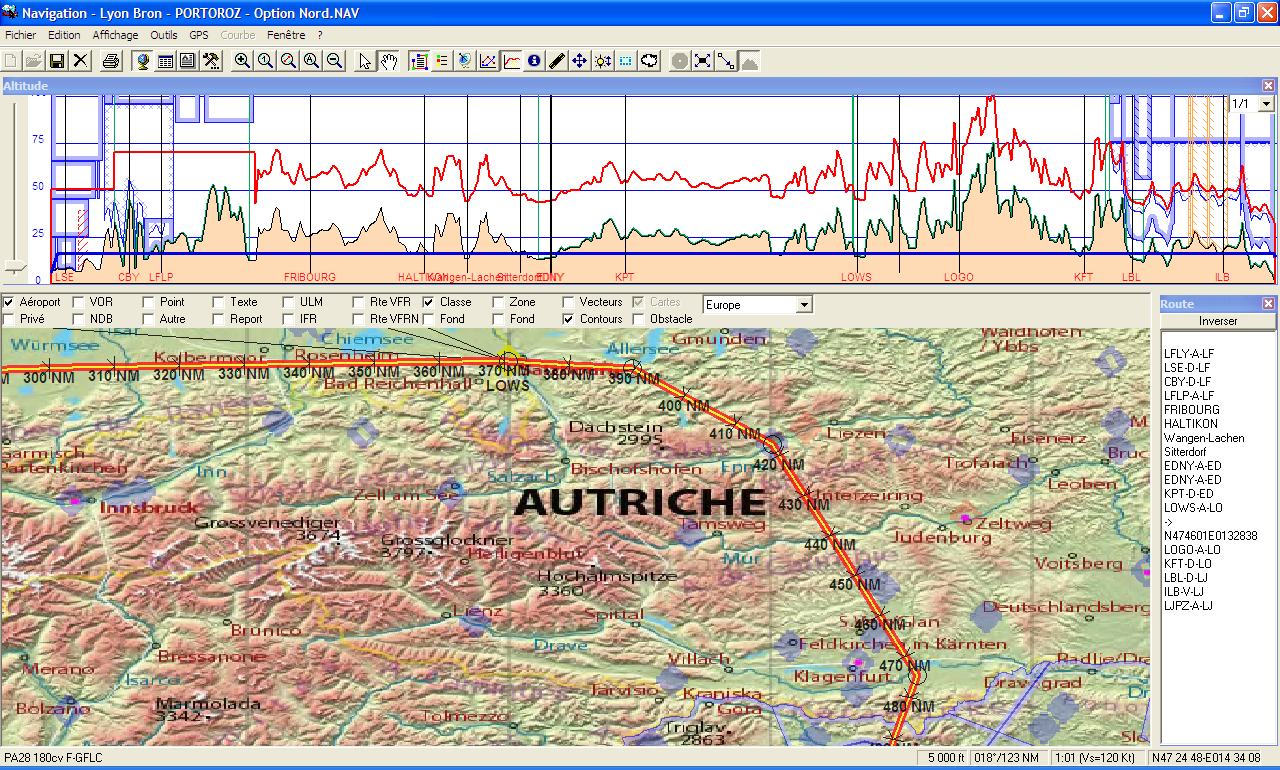
Task: Select the arrow pointer tool
Action: [x=365, y=61]
